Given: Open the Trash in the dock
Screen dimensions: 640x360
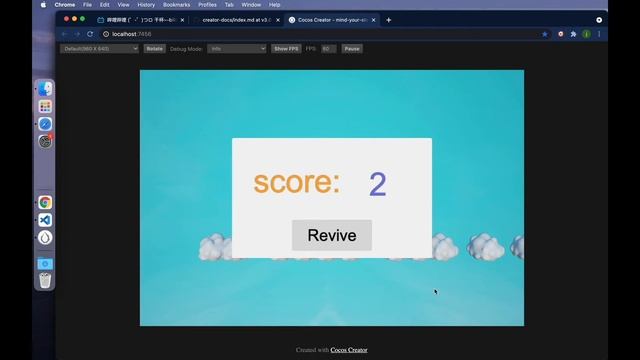Looking at the screenshot, I should (45, 281).
